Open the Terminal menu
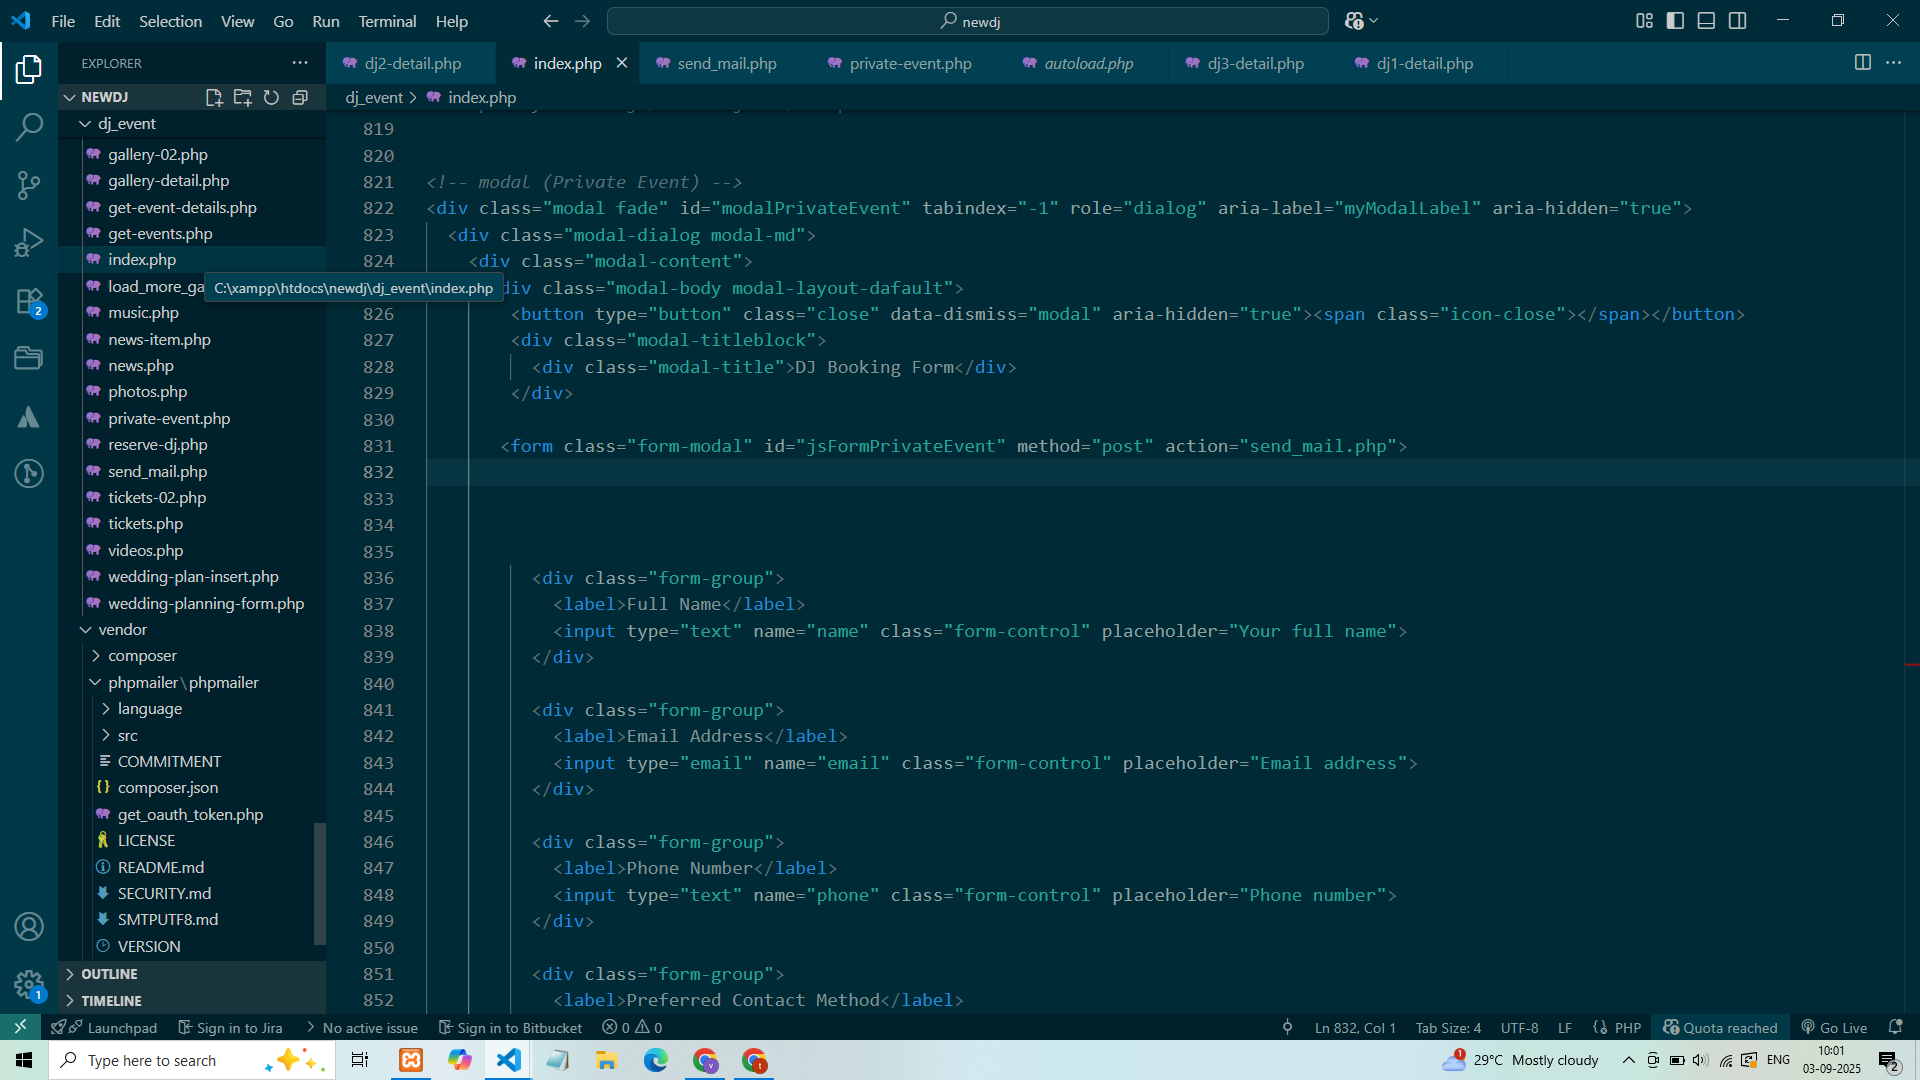1920x1080 pixels. [x=387, y=21]
